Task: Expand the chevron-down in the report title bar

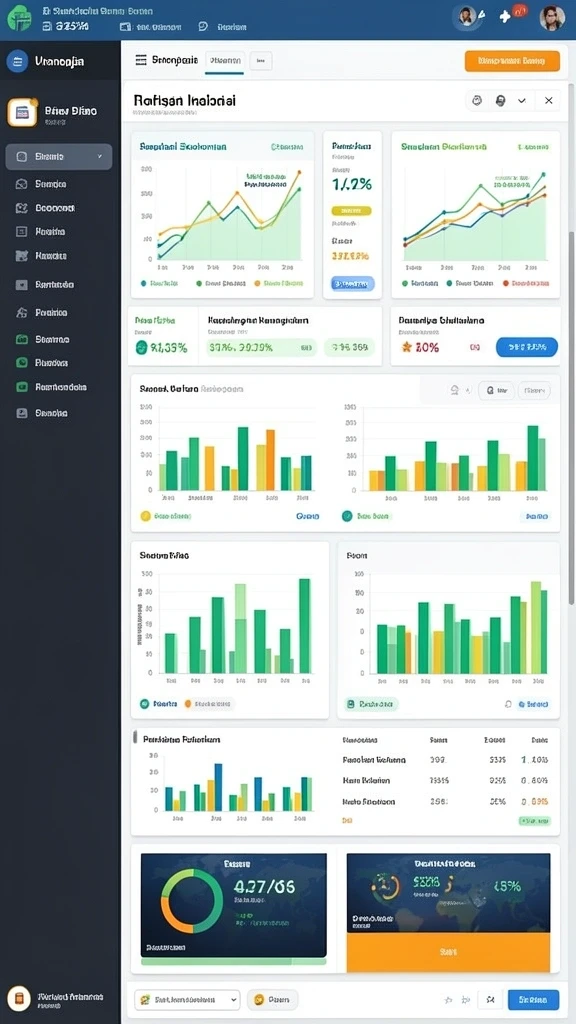Action: (522, 101)
